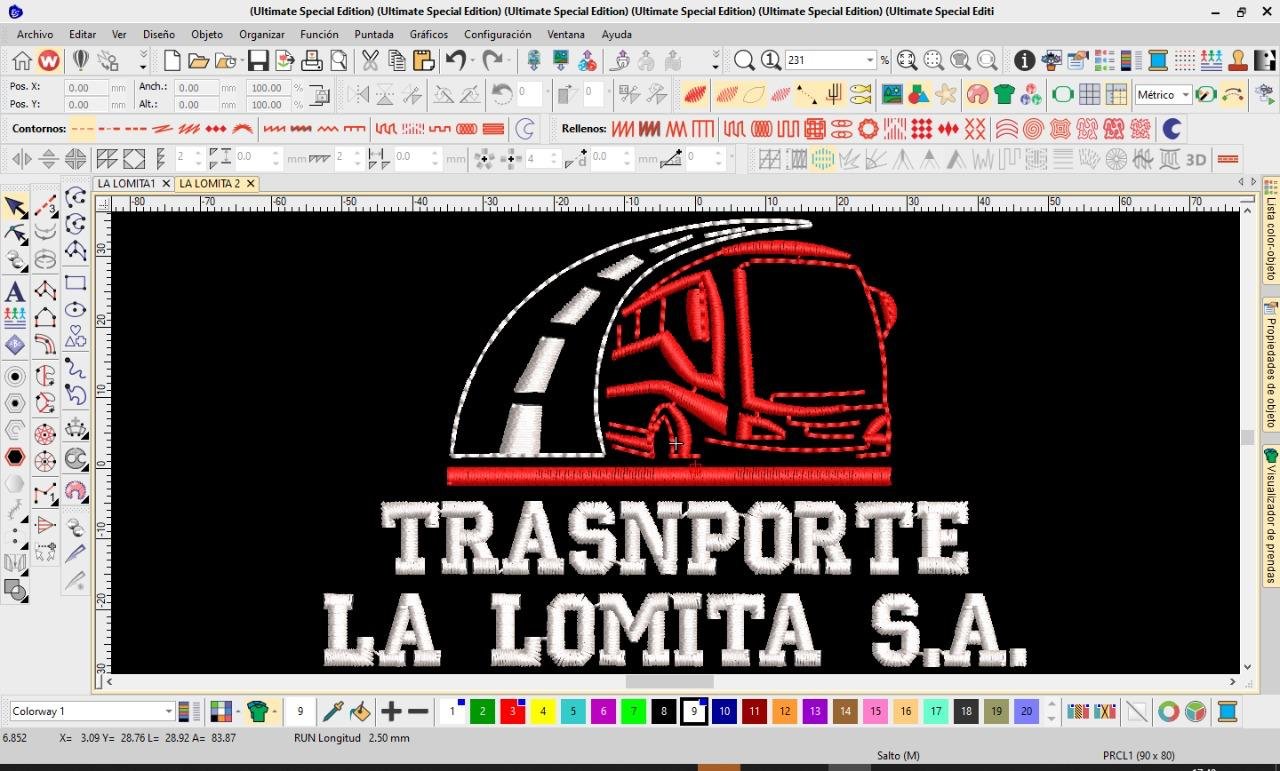This screenshot has width=1280, height=771.
Task: Open the zoom factor 231 dropdown
Action: point(869,61)
